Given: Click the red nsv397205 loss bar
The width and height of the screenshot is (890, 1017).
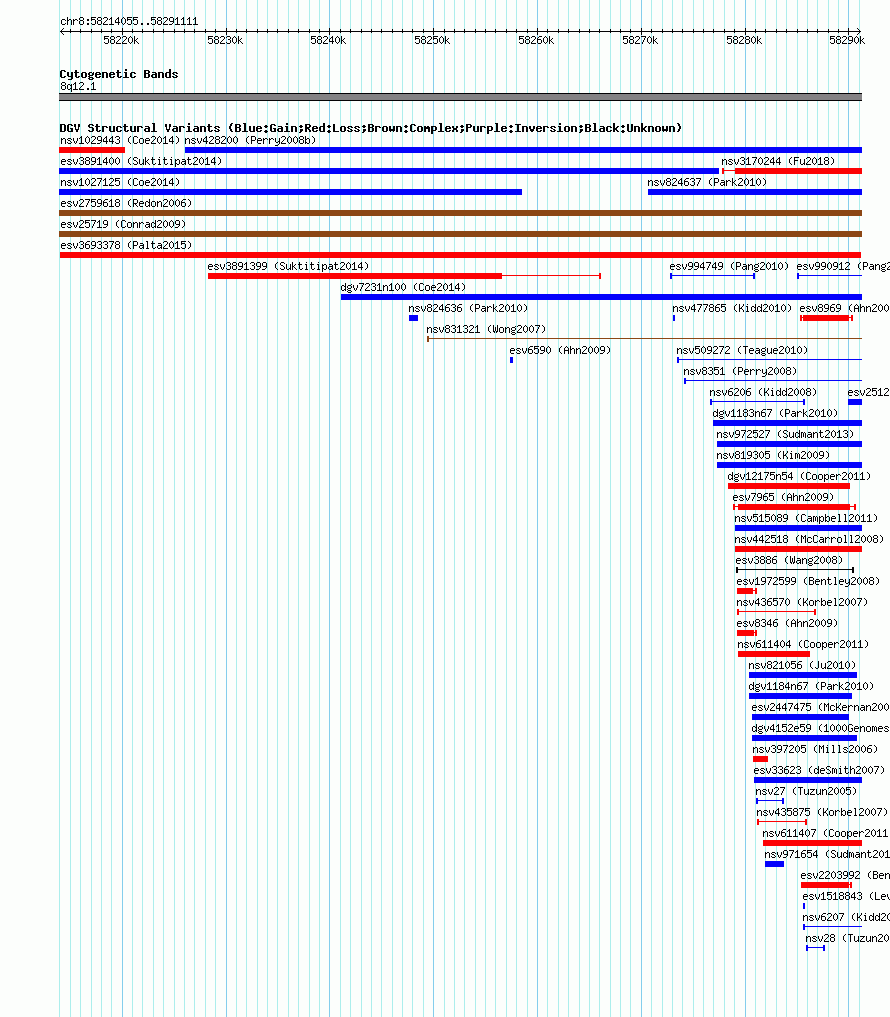Looking at the screenshot, I should (760, 759).
